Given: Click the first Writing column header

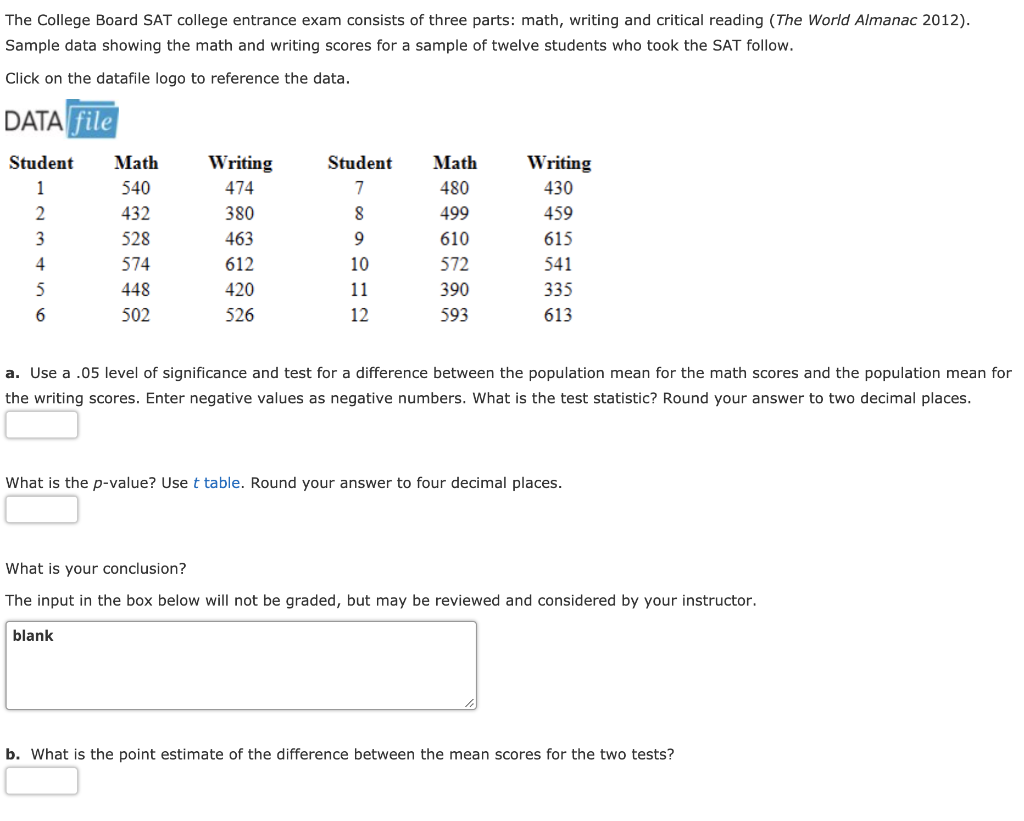Looking at the screenshot, I should (x=240, y=163).
